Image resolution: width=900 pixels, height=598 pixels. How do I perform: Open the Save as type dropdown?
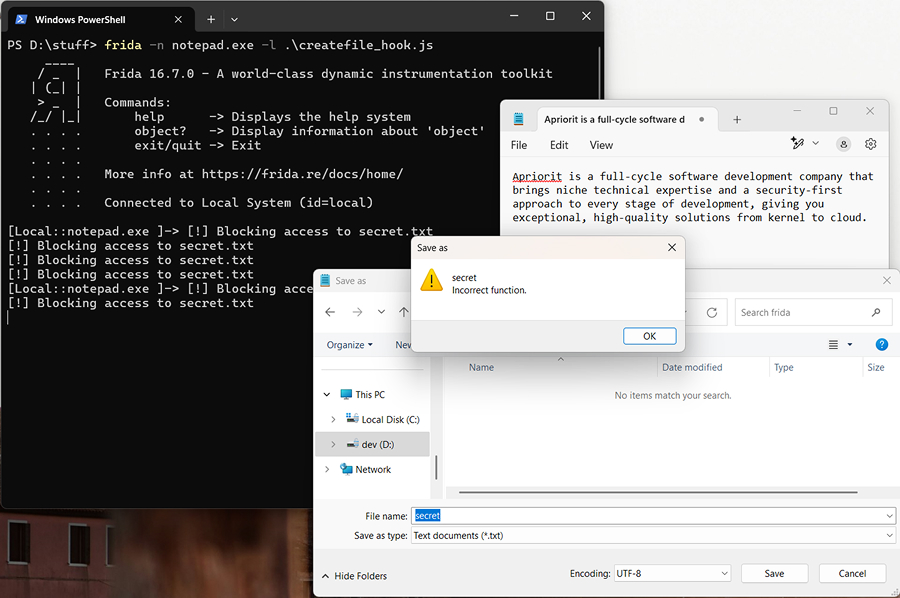pyautogui.click(x=653, y=535)
